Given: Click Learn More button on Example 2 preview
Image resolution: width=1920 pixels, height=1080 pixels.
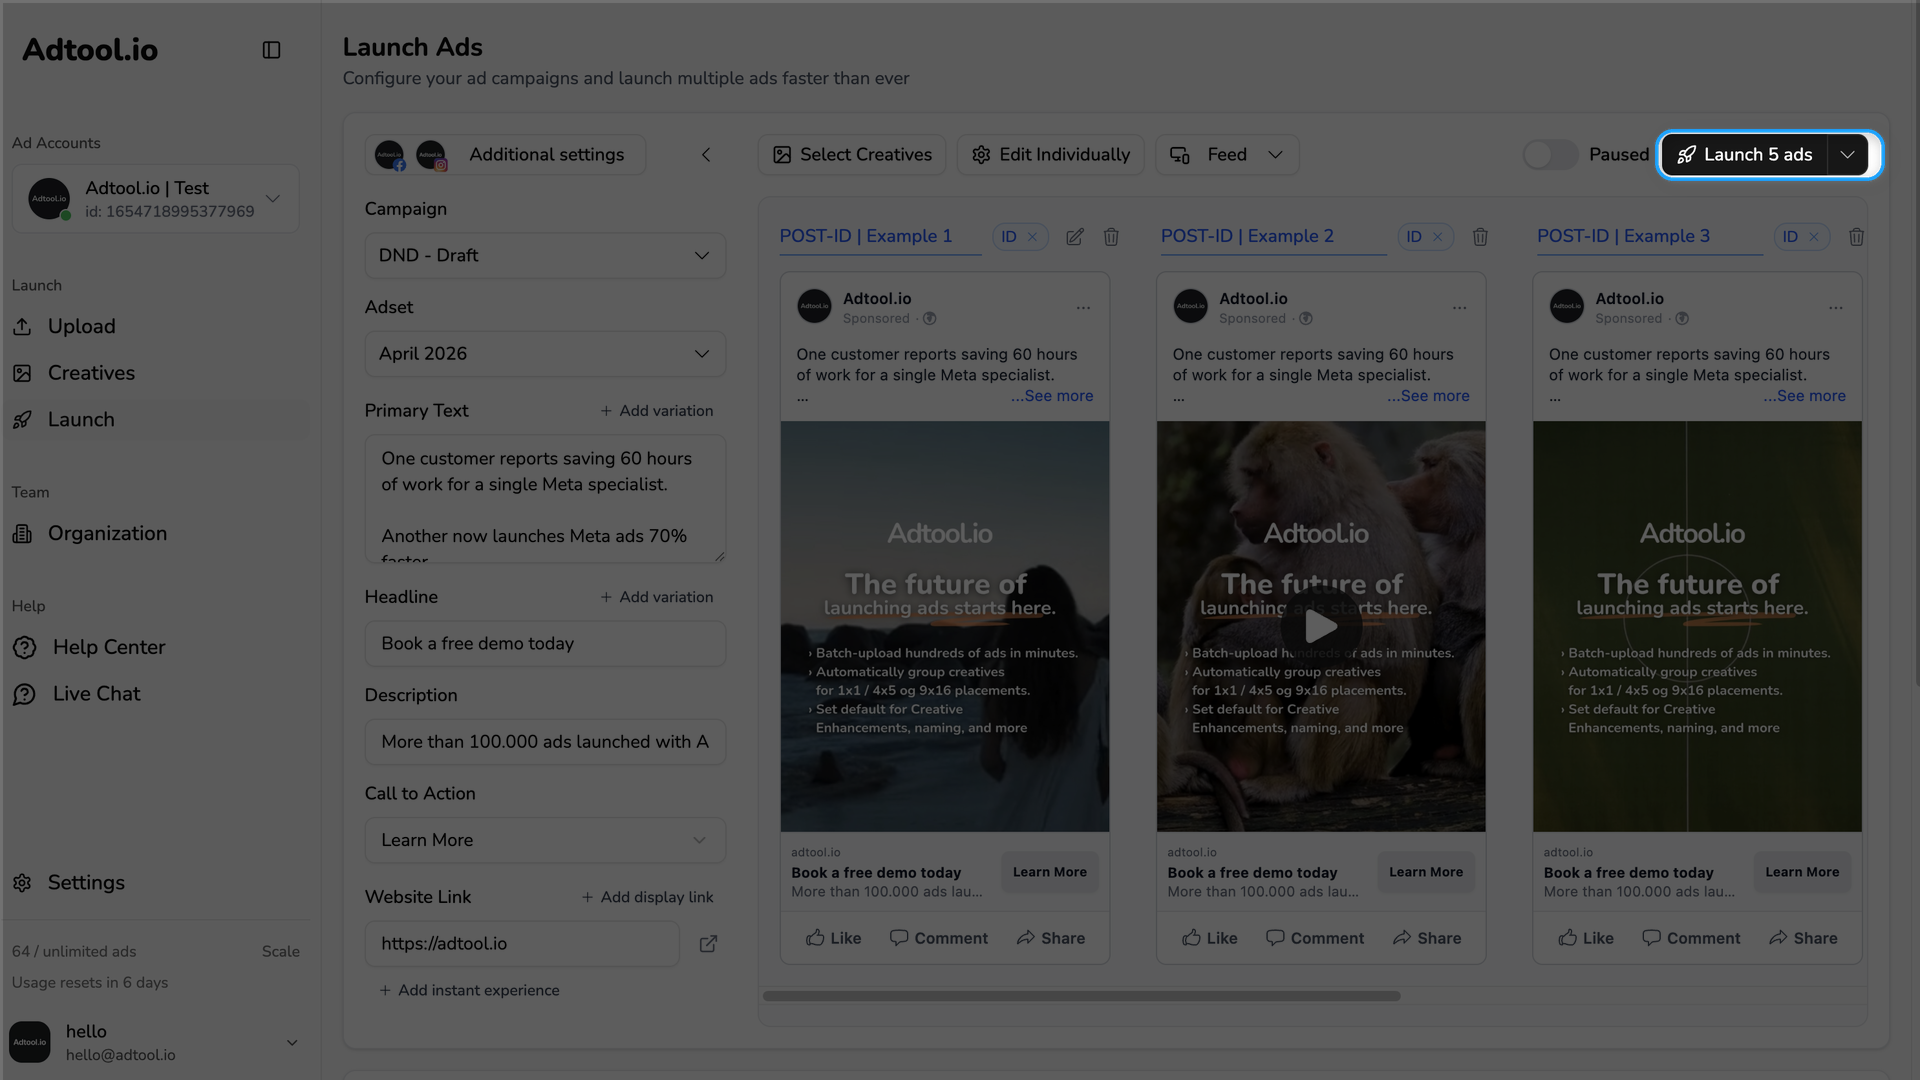Looking at the screenshot, I should click(x=1426, y=872).
